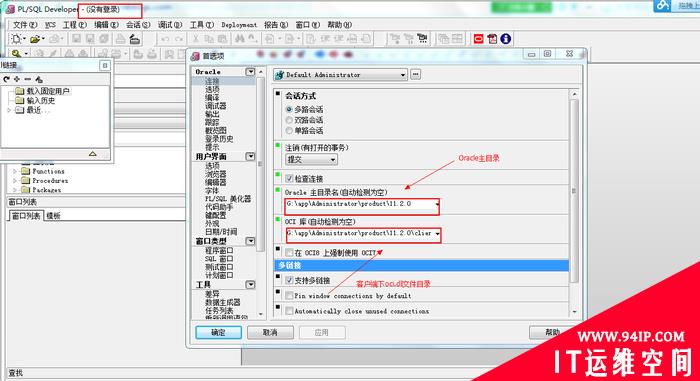The image size is (700, 381).
Task: Switch to the 模板 tab
Action: coord(54,216)
